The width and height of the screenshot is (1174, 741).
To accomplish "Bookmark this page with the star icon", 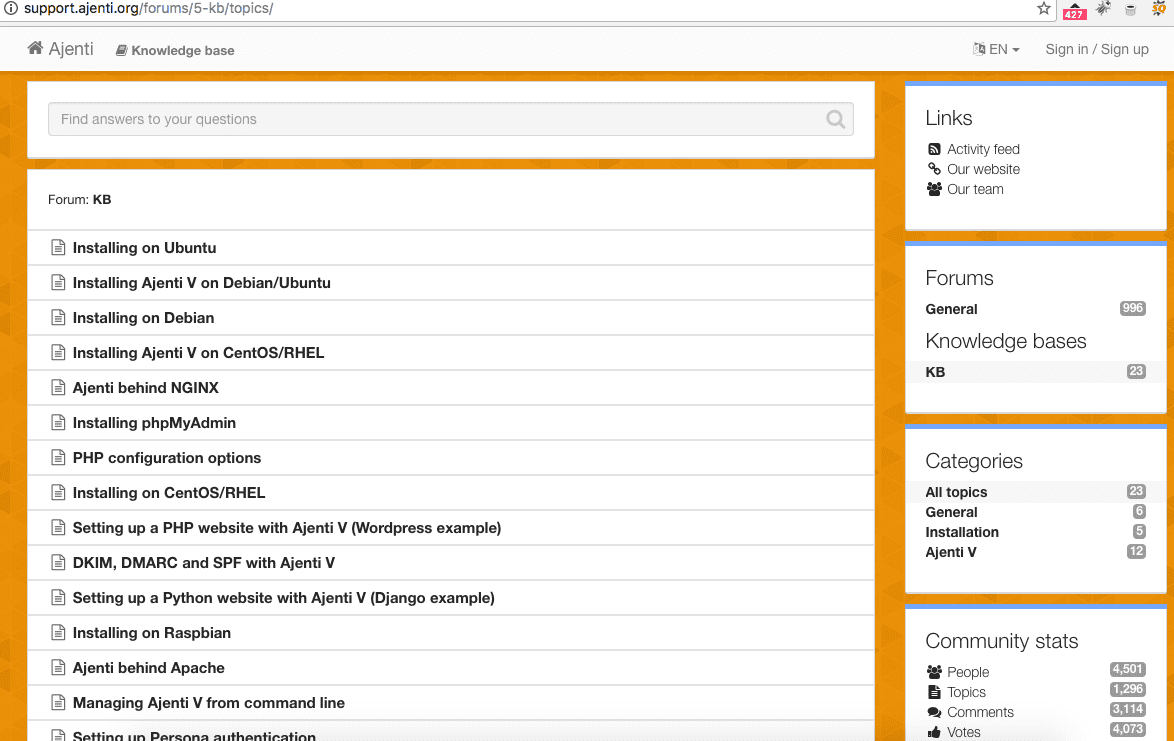I will pyautogui.click(x=1044, y=9).
